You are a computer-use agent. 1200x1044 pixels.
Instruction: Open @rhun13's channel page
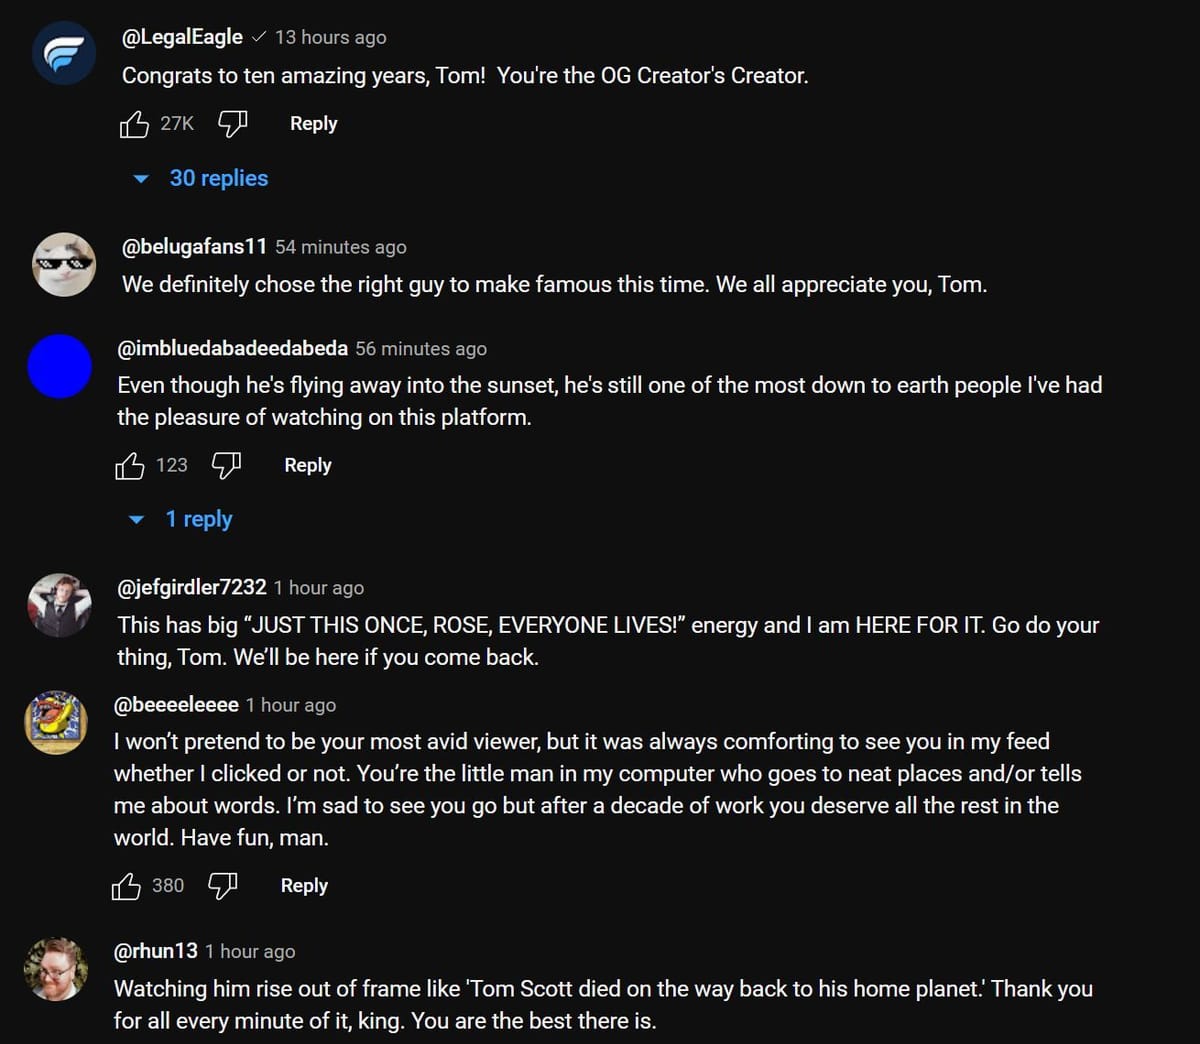(155, 951)
